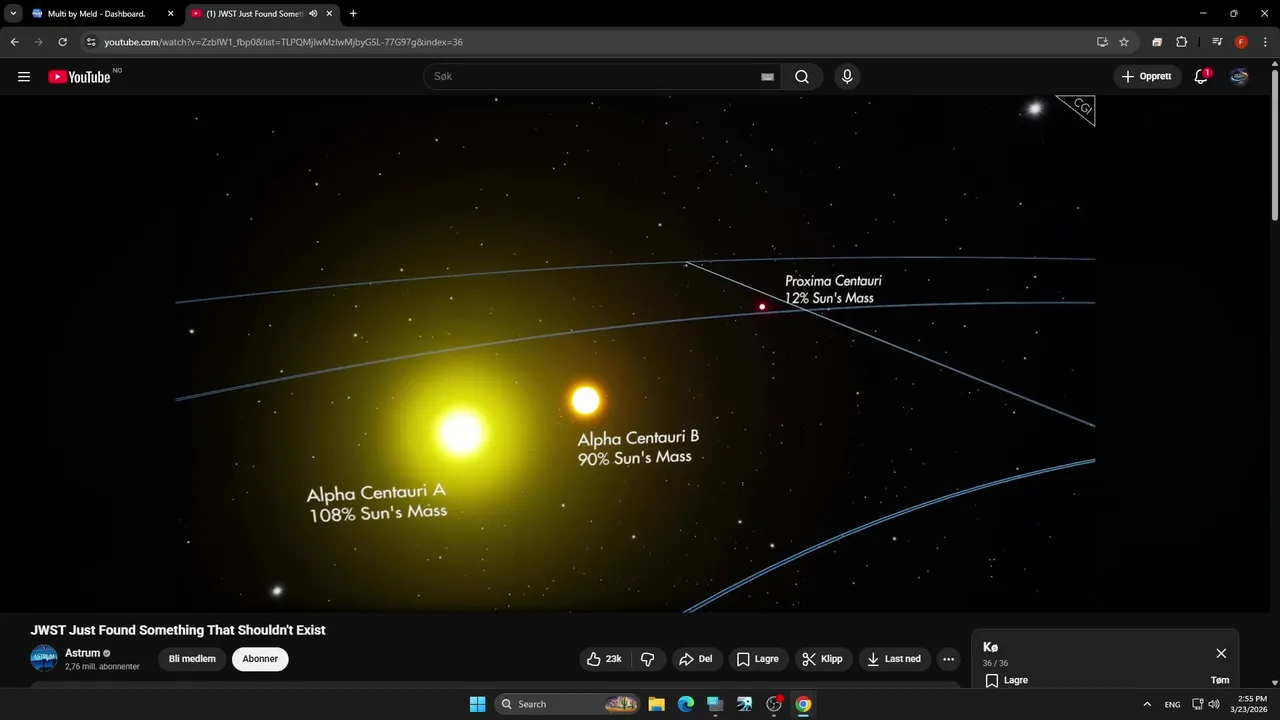Screen dimensions: 1280x720
Task: Click Last ned download button
Action: click(x=894, y=659)
